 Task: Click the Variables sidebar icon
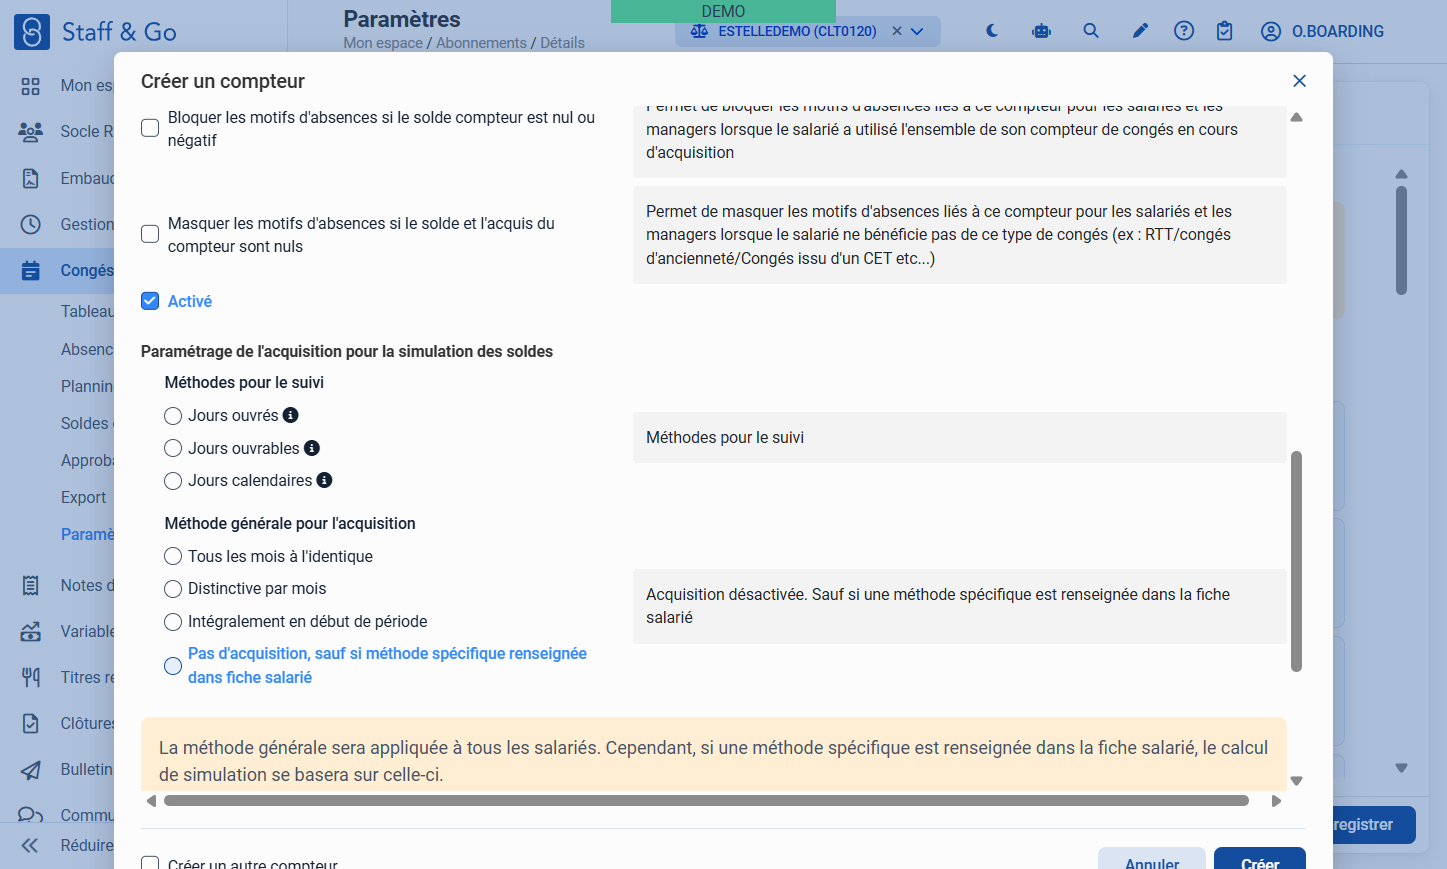(x=31, y=631)
